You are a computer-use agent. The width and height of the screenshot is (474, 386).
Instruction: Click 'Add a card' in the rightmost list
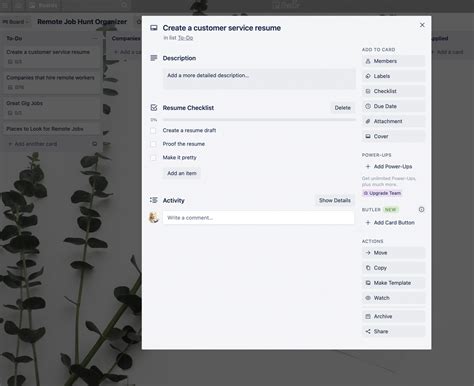click(447, 52)
